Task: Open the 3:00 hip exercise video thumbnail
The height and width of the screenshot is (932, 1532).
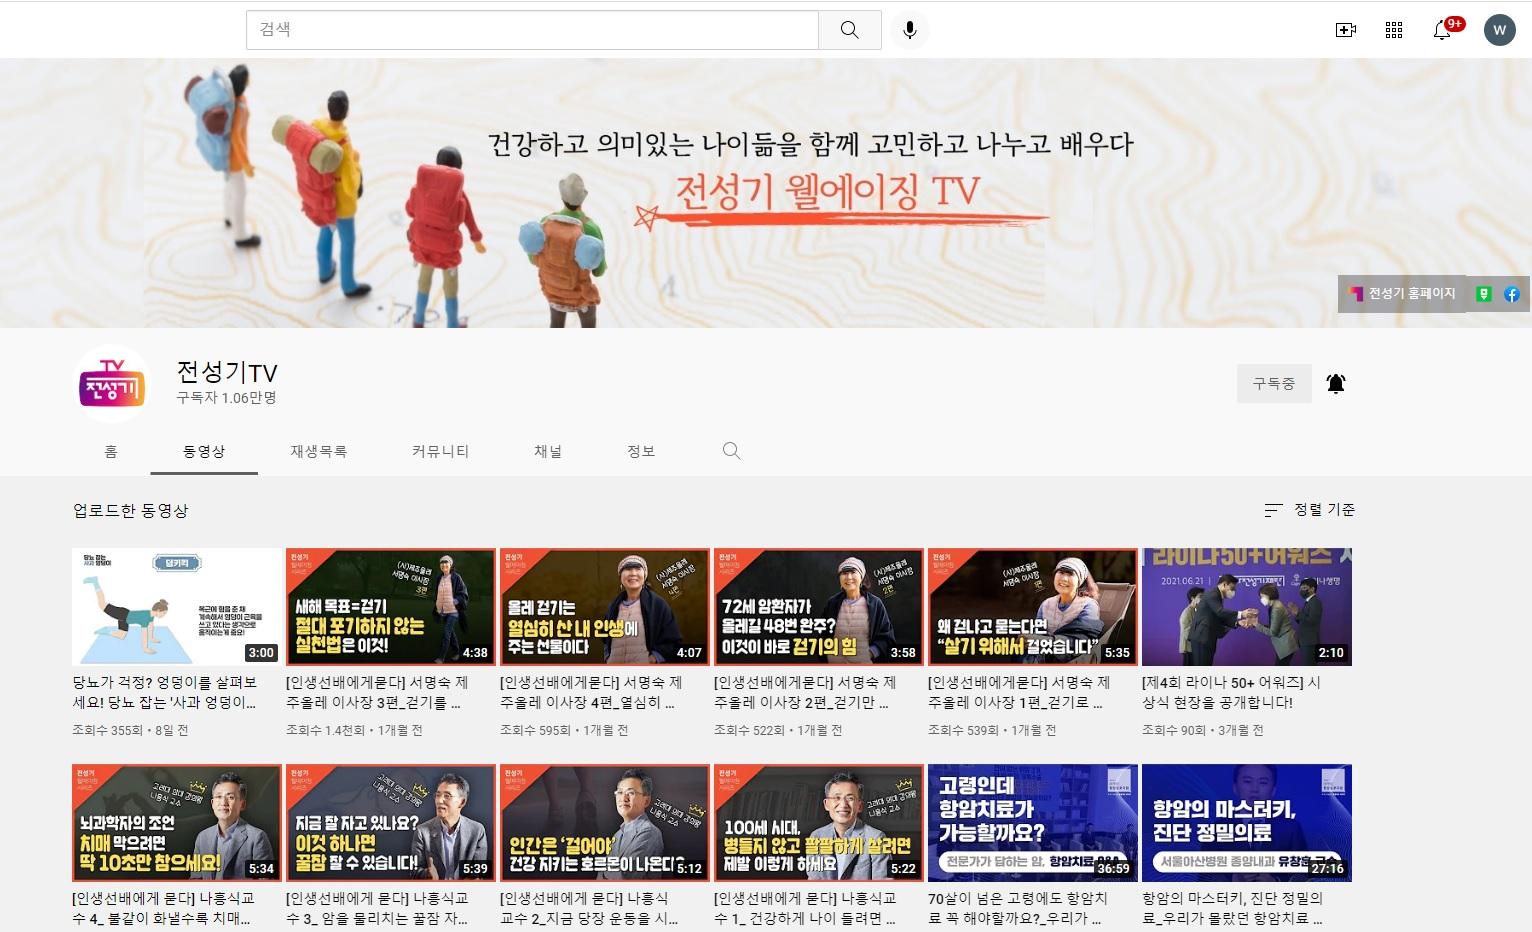Action: (177, 606)
